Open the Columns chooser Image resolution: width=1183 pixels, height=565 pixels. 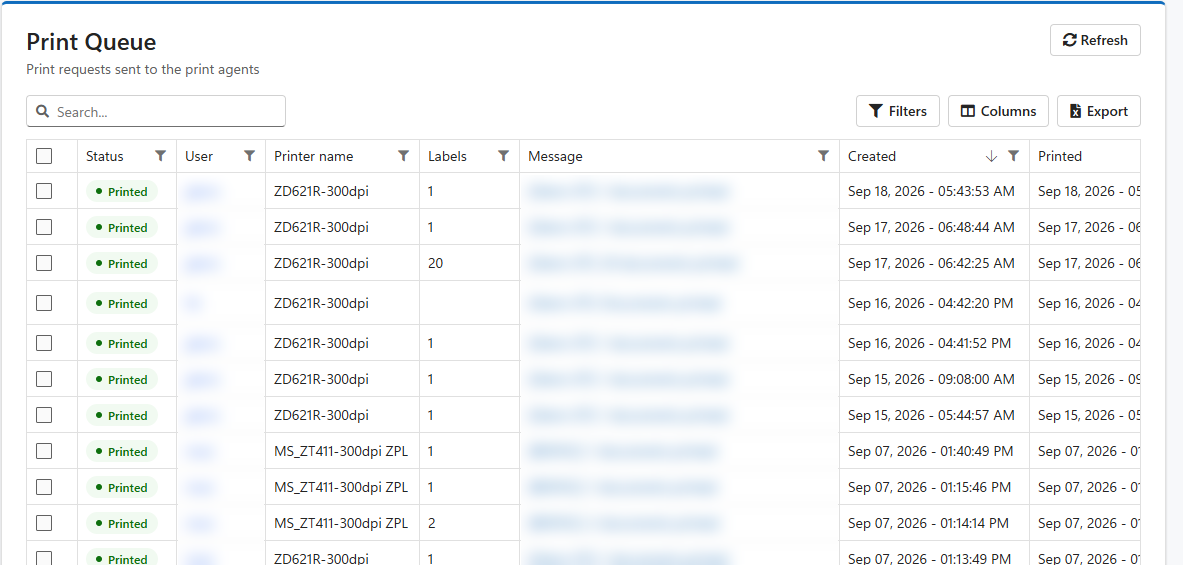998,111
